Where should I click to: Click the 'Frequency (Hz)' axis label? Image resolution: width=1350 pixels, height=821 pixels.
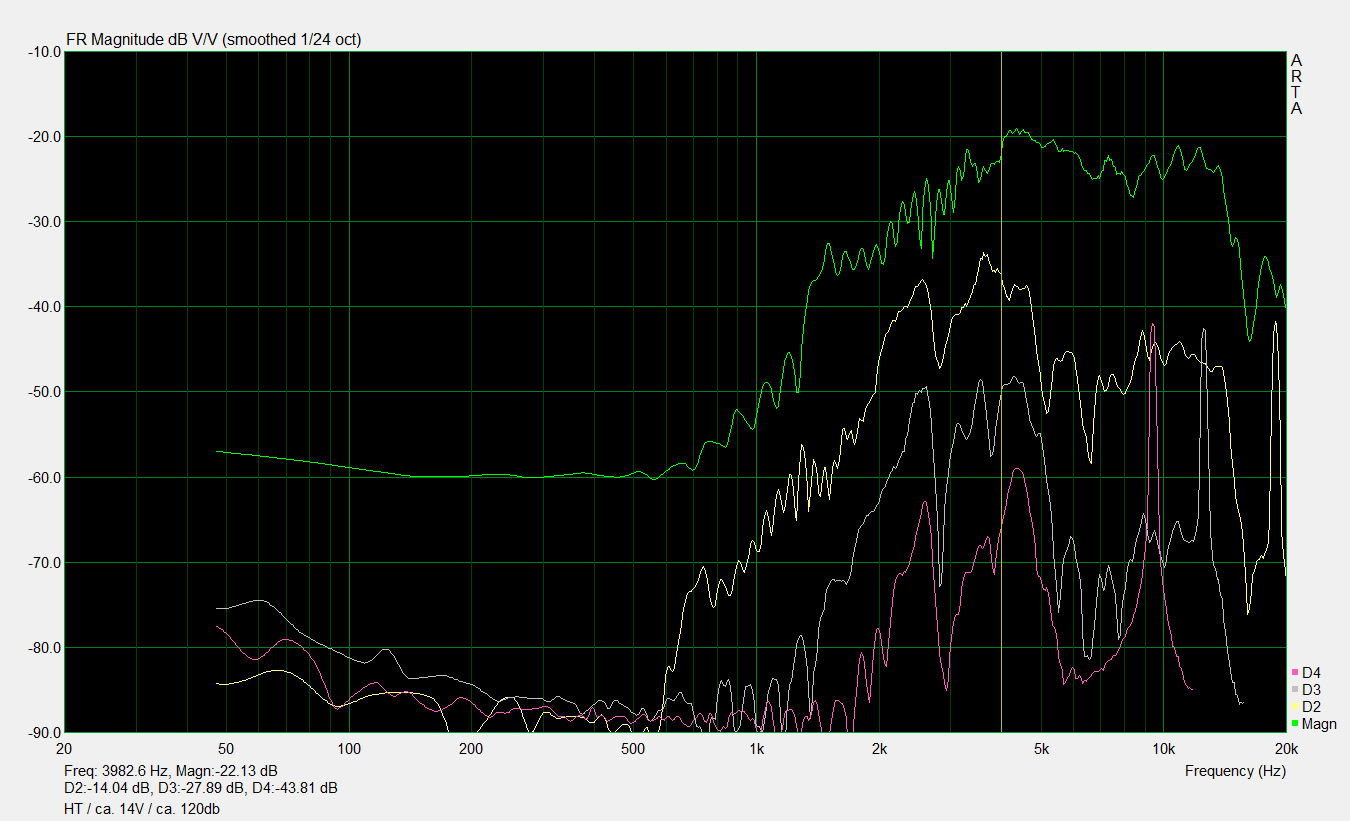(1235, 771)
